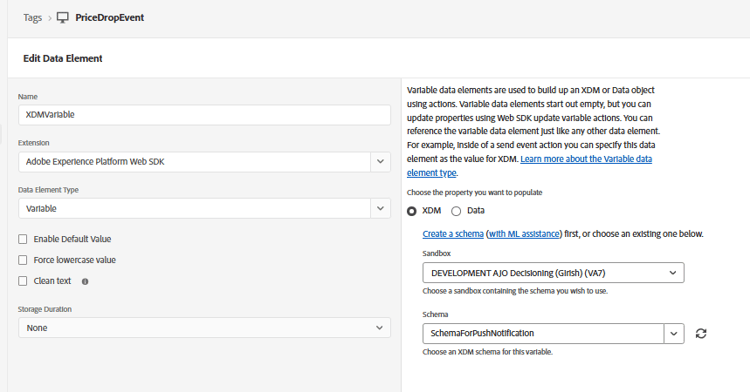
Task: Click the Data Element Type label
Action: click(48, 190)
